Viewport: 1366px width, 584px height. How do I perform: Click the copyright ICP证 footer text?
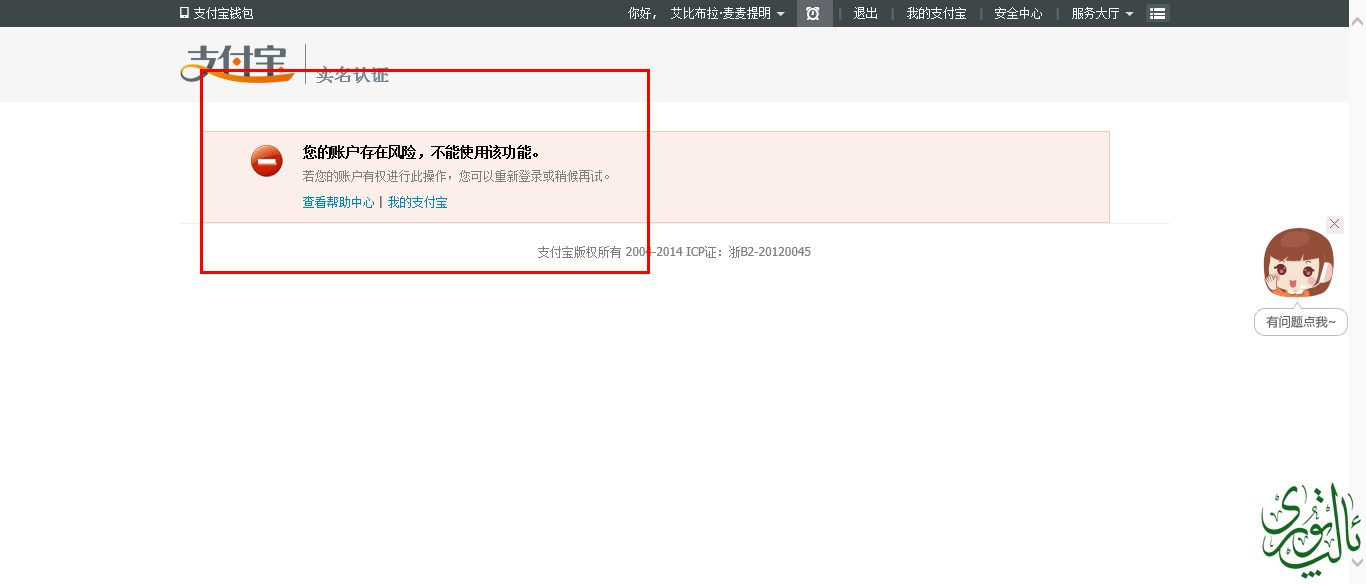[674, 252]
